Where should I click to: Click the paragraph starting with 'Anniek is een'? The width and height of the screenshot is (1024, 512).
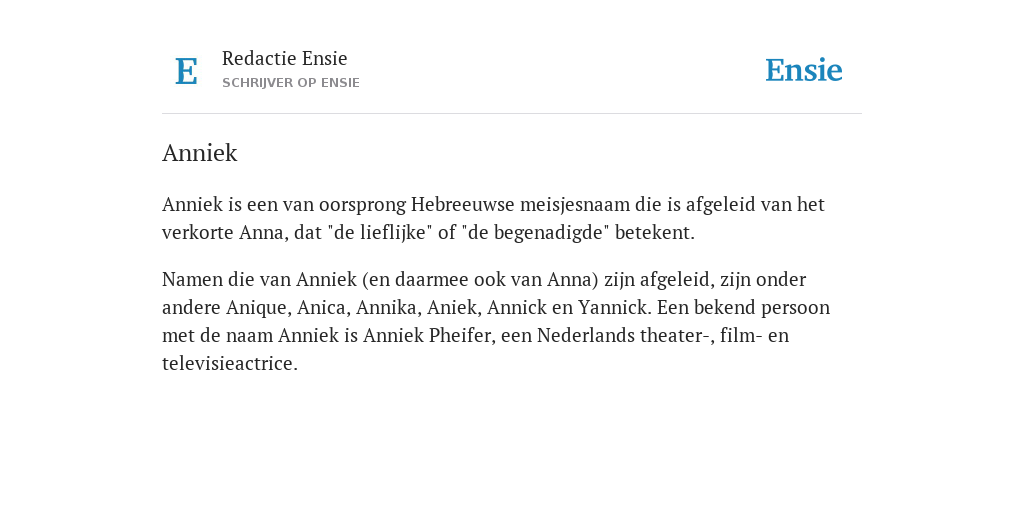pos(494,218)
